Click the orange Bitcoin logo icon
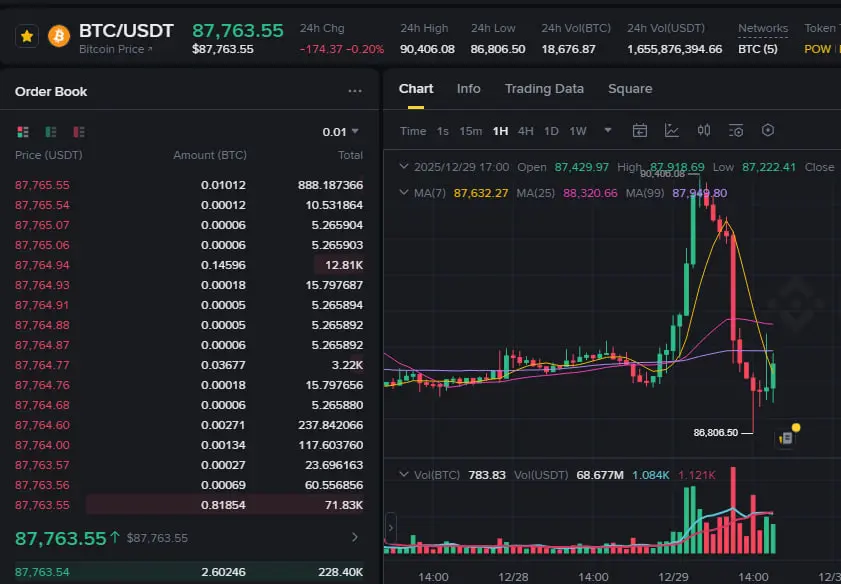The image size is (841, 584). [59, 36]
